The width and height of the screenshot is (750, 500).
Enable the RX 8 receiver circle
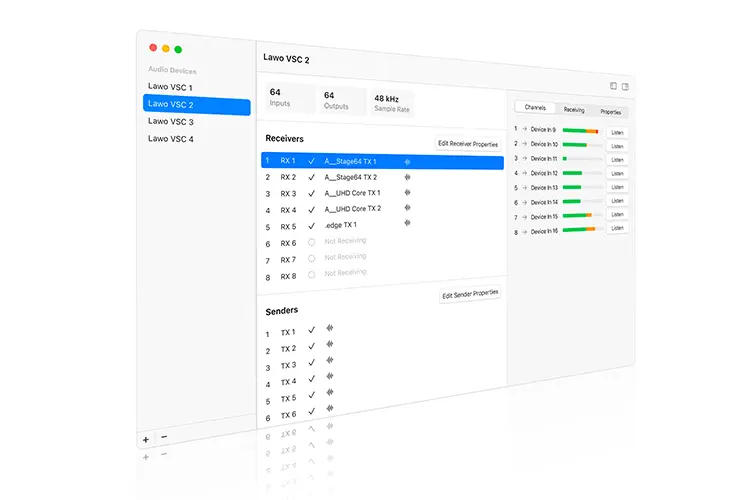(311, 275)
